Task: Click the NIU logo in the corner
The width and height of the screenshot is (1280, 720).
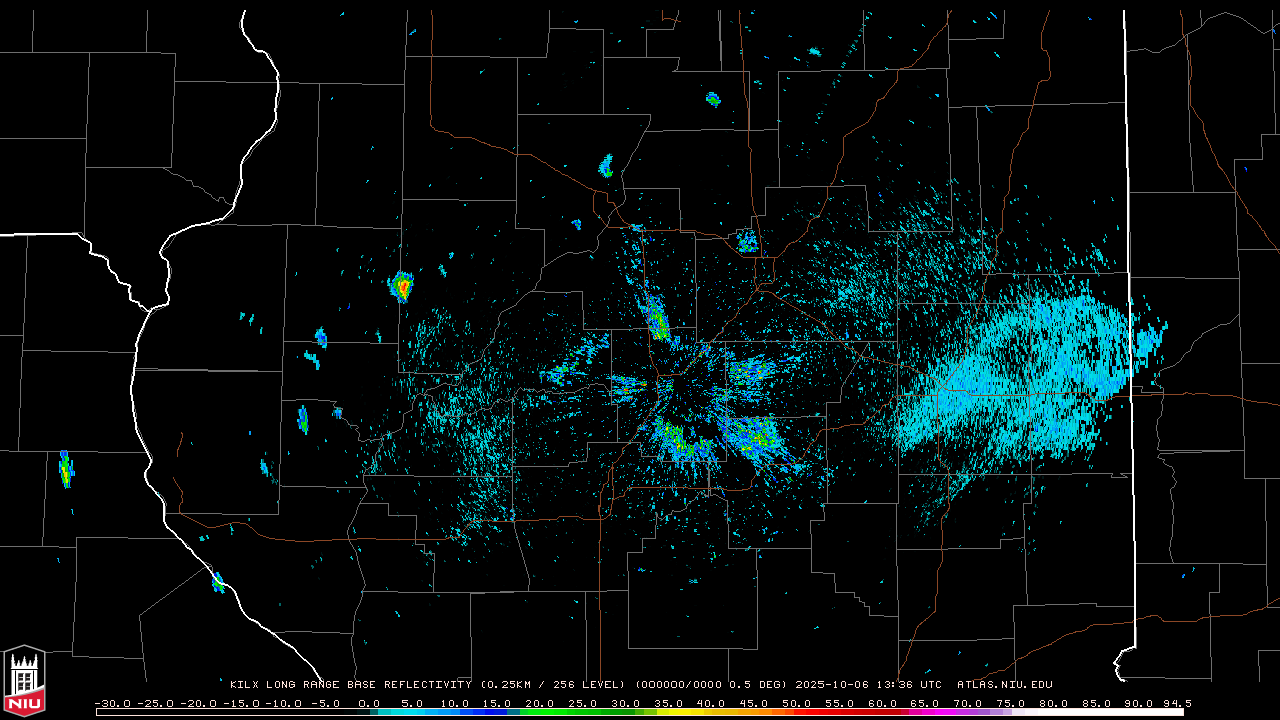Action: pos(24,681)
